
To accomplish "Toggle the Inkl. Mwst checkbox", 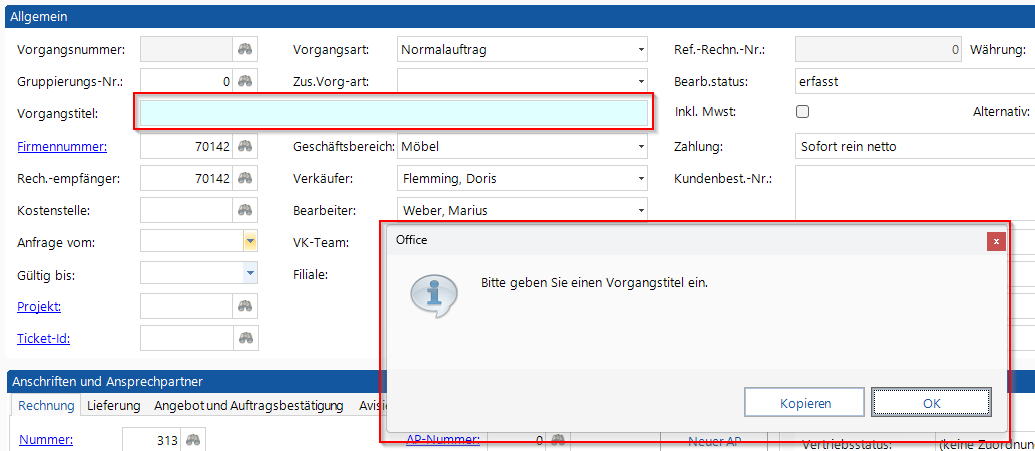I will pyautogui.click(x=802, y=113).
